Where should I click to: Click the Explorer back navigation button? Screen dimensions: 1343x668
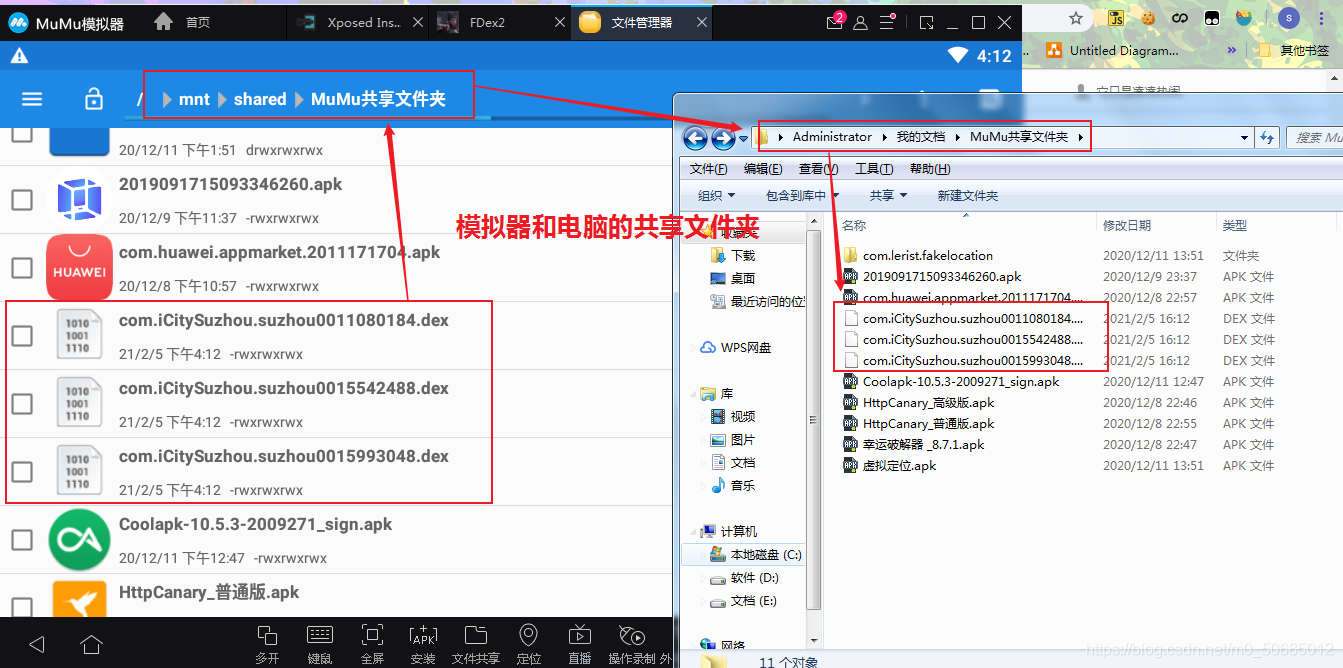click(695, 138)
